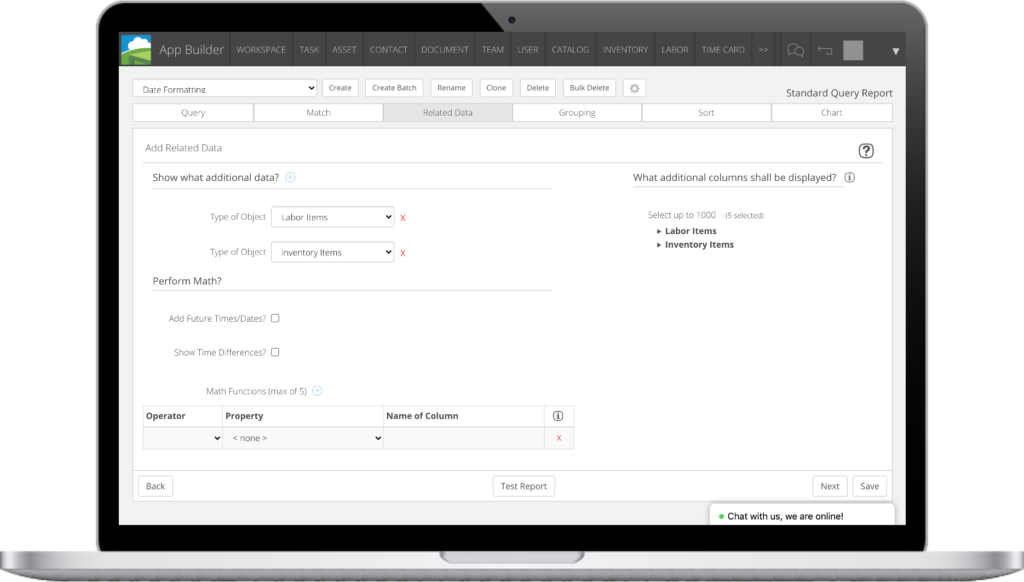Click the gear settings icon beside Bulk Delete
The width and height of the screenshot is (1024, 582).
(634, 88)
